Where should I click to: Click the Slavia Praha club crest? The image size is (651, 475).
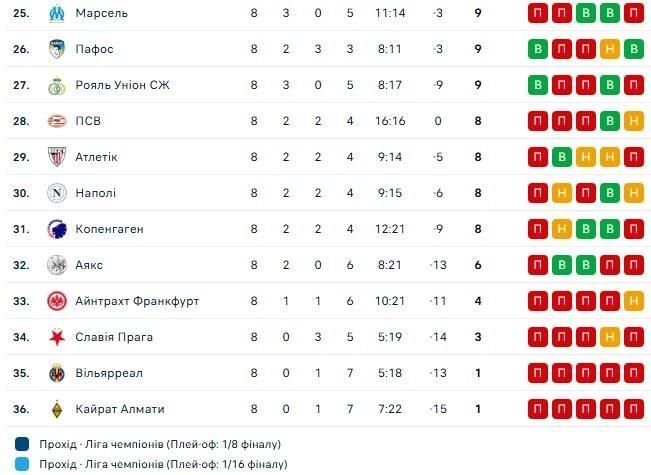coord(56,337)
